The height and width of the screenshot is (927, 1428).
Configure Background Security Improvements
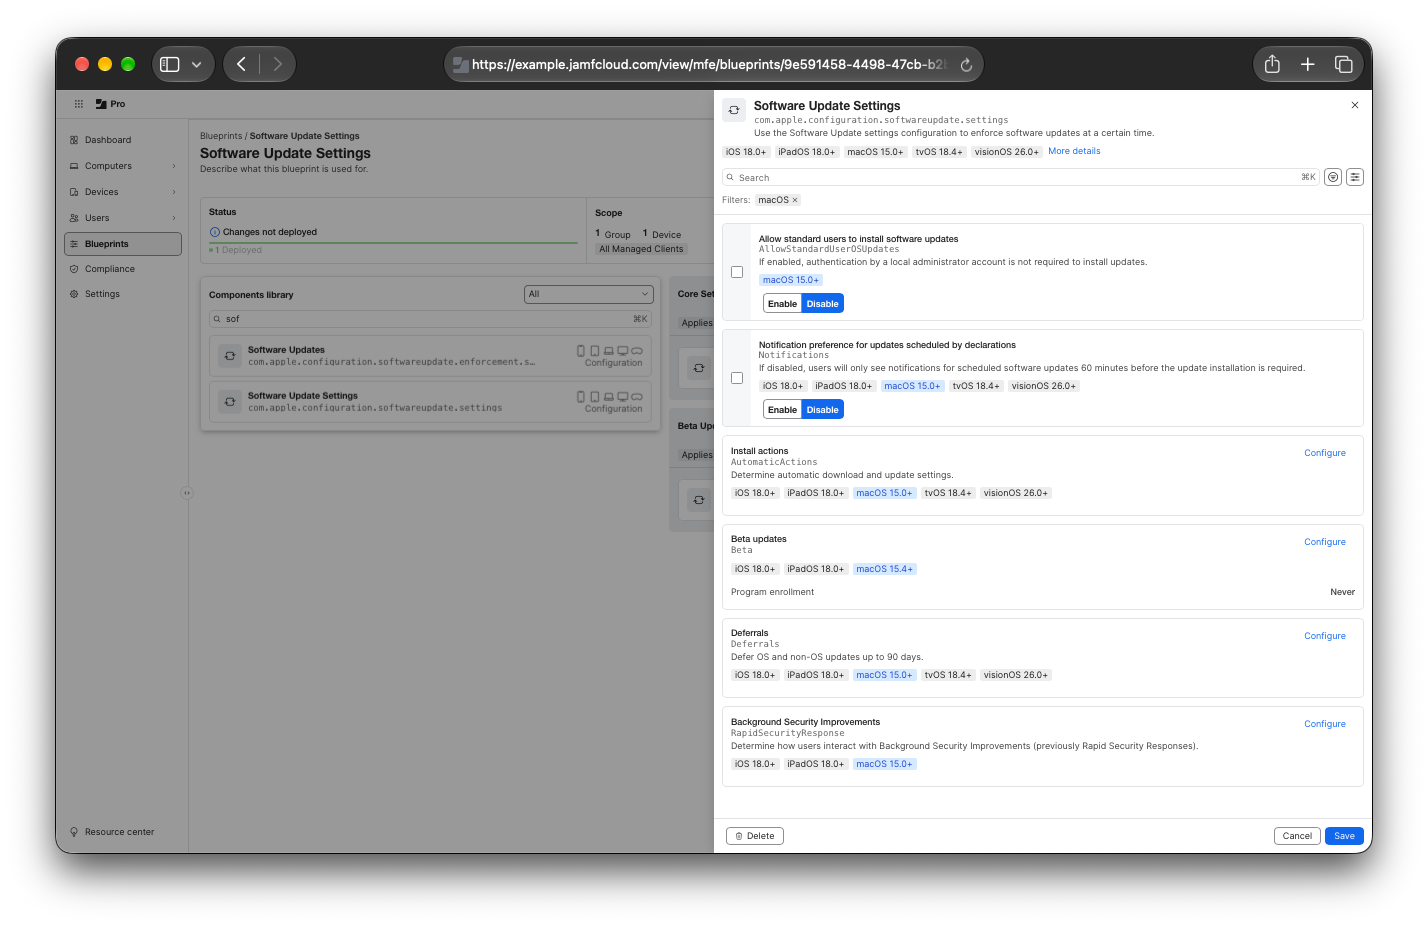click(1325, 724)
